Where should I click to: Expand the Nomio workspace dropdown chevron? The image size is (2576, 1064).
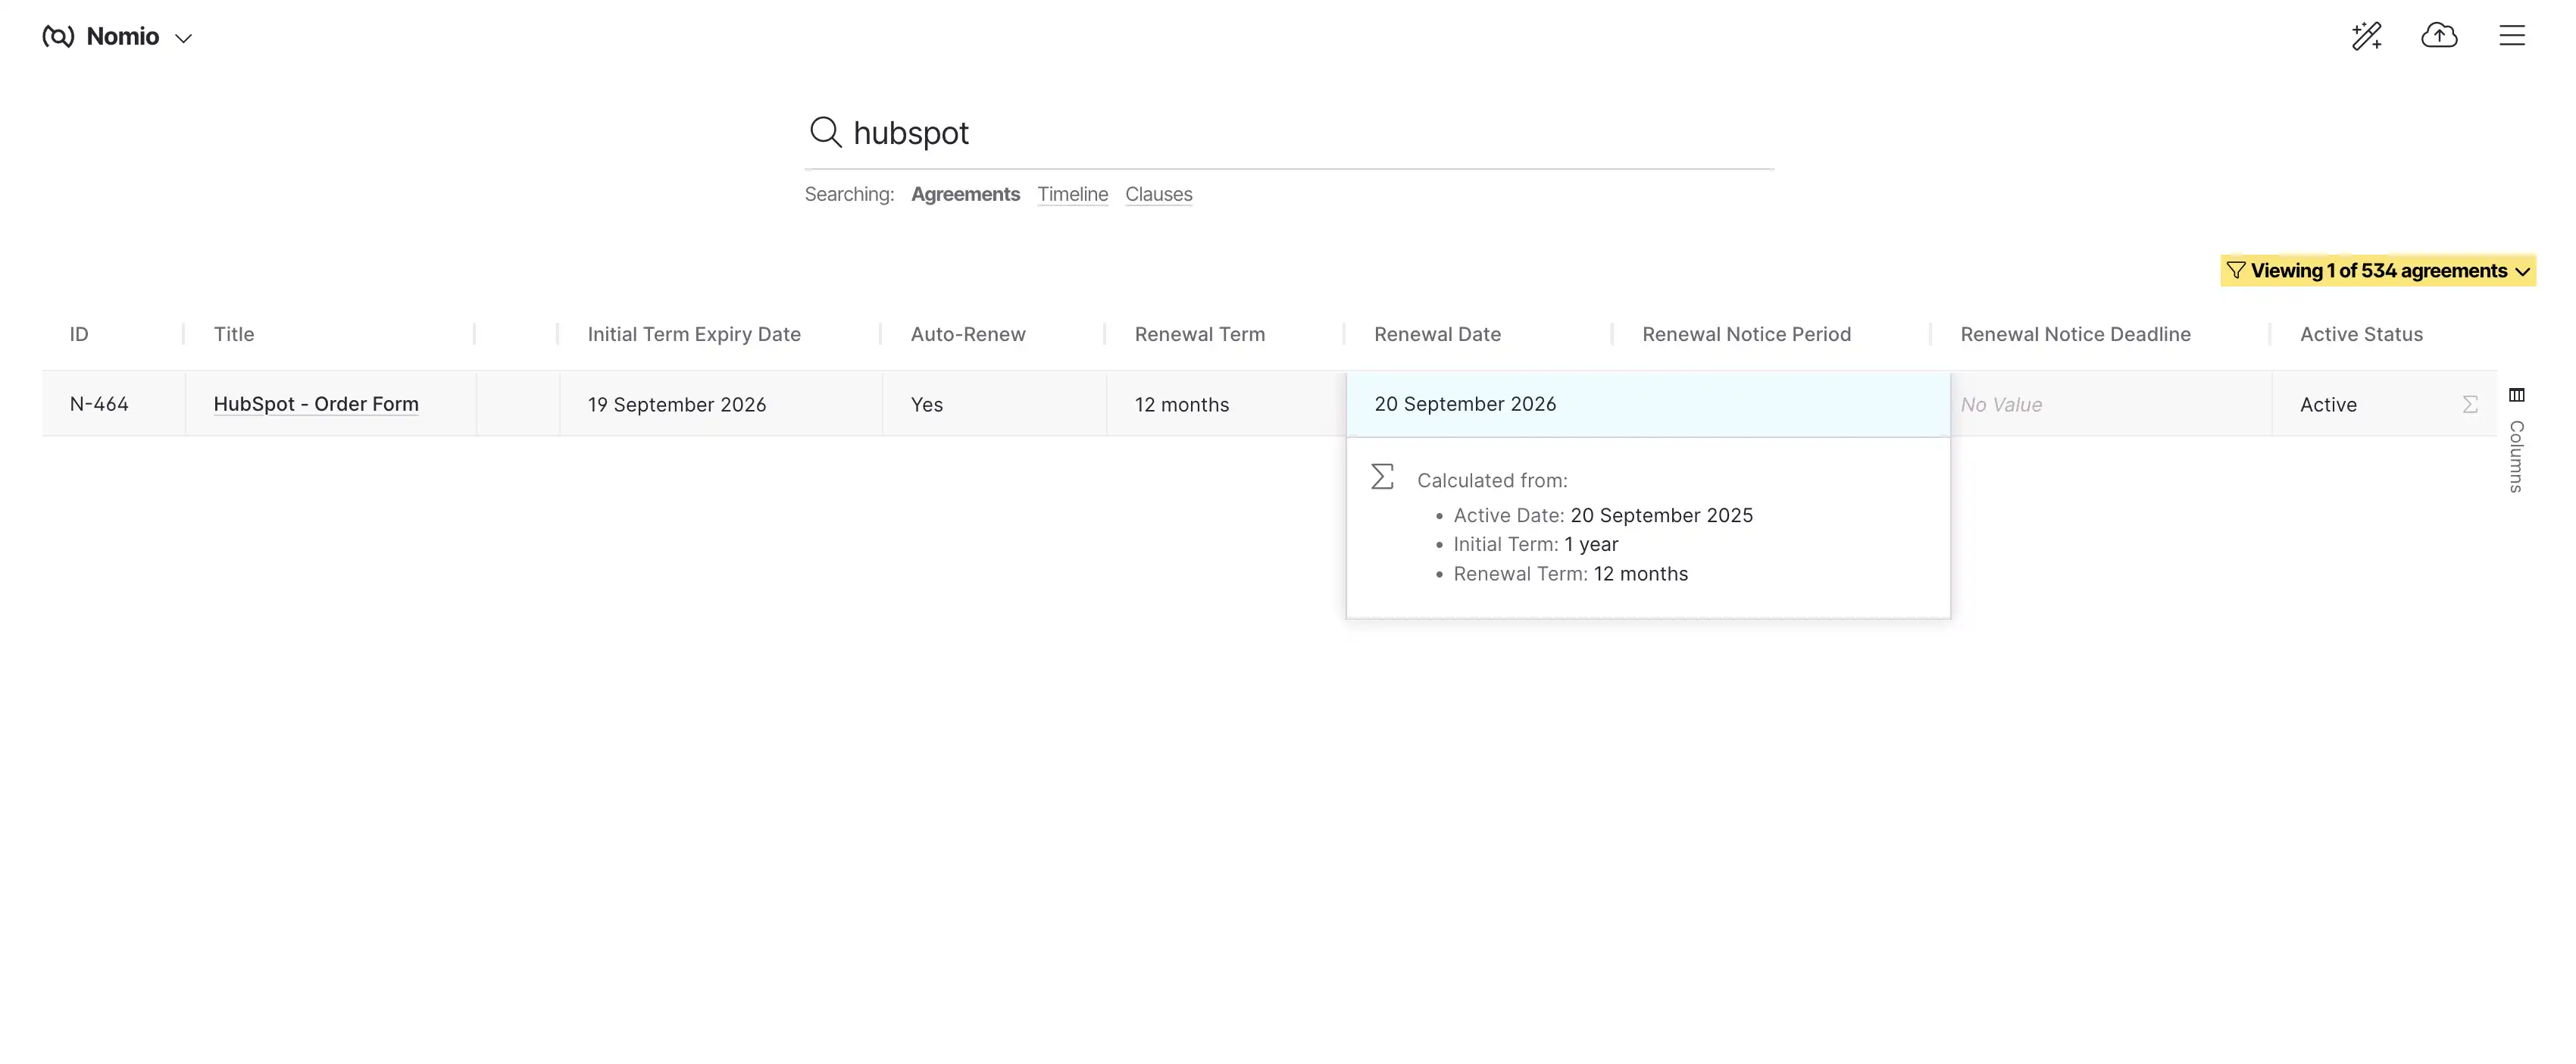(x=183, y=39)
